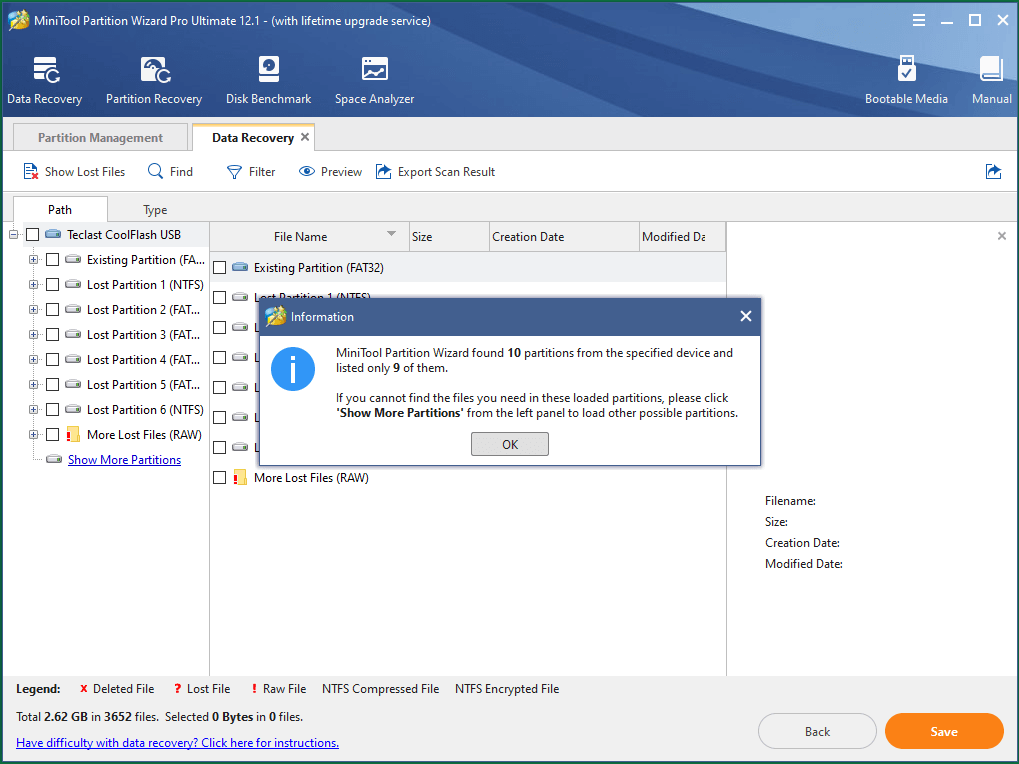Open Space Analyzer
This screenshot has height=764, width=1019.
pos(374,80)
